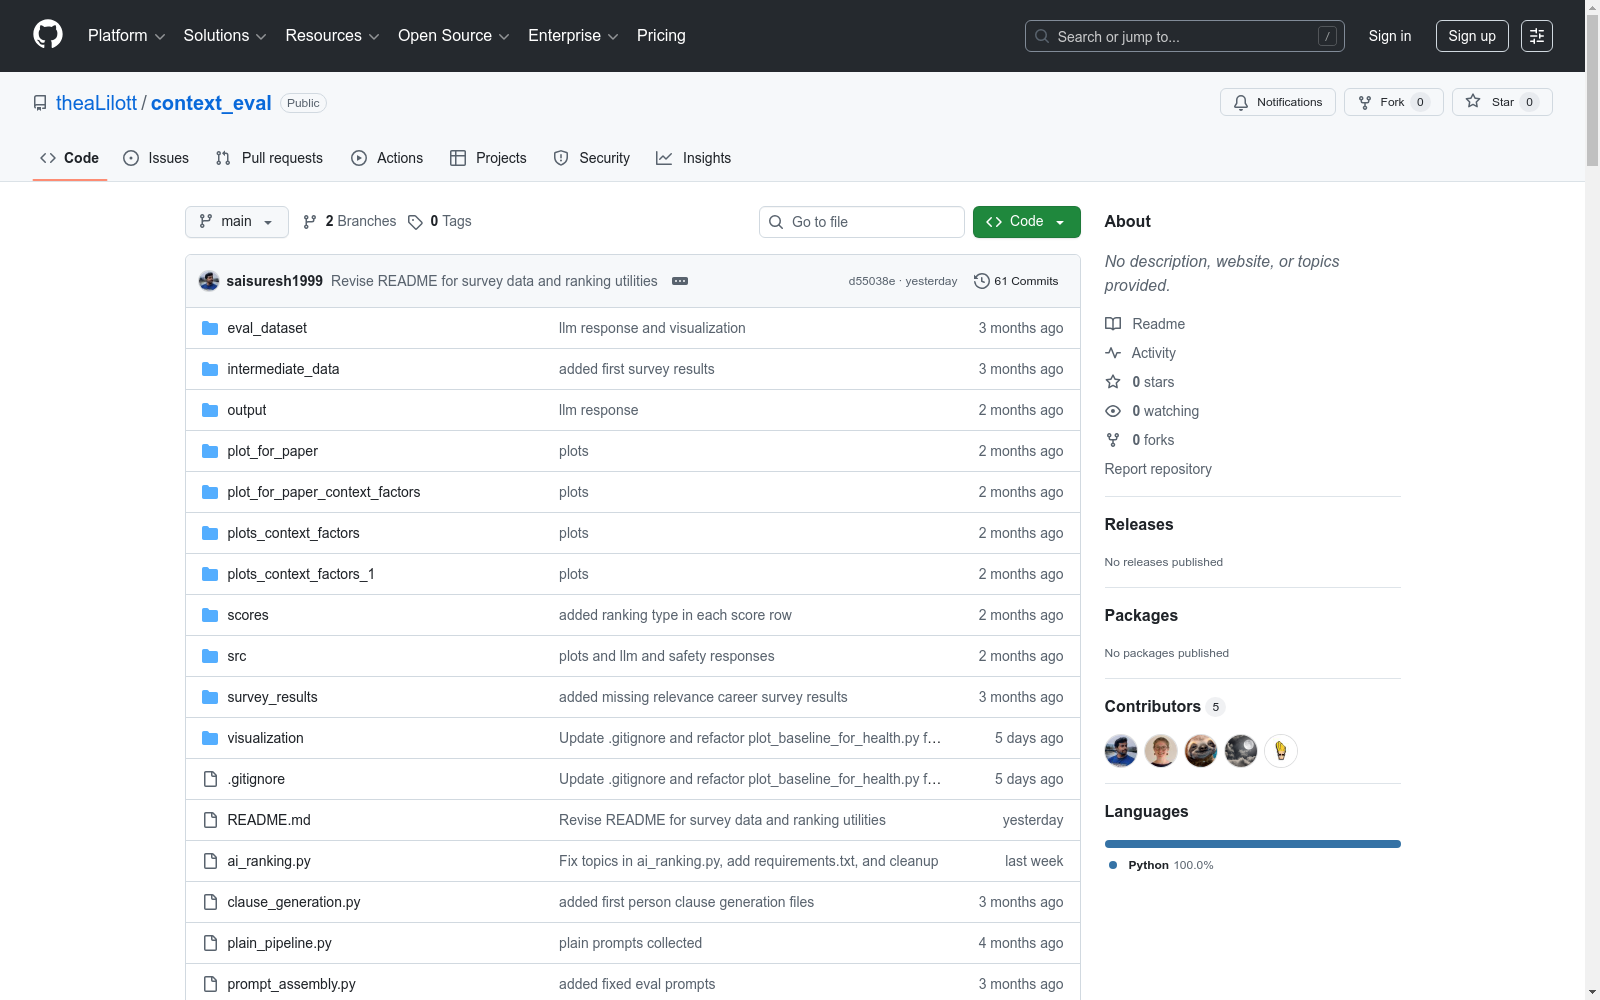The width and height of the screenshot is (1600, 1000).
Task: Click the eval_dataset folder icon
Action: click(x=210, y=328)
